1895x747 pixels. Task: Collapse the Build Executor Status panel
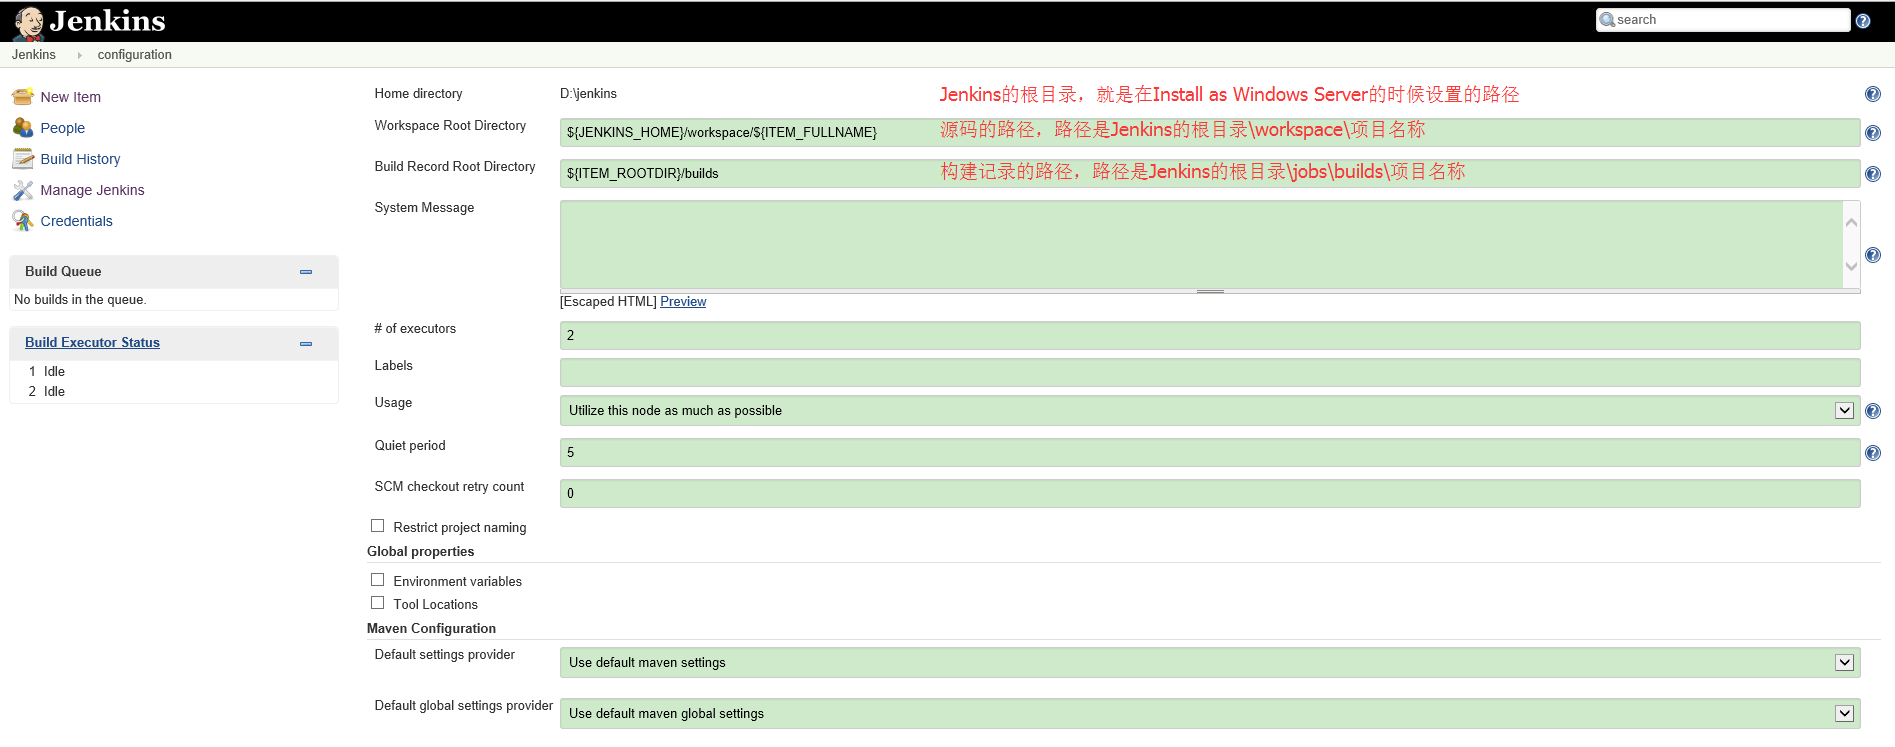[x=306, y=343]
